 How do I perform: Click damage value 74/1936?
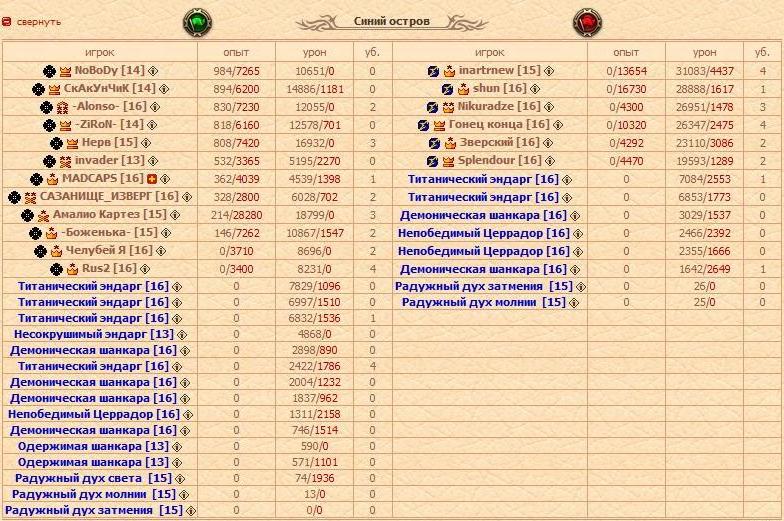click(314, 478)
